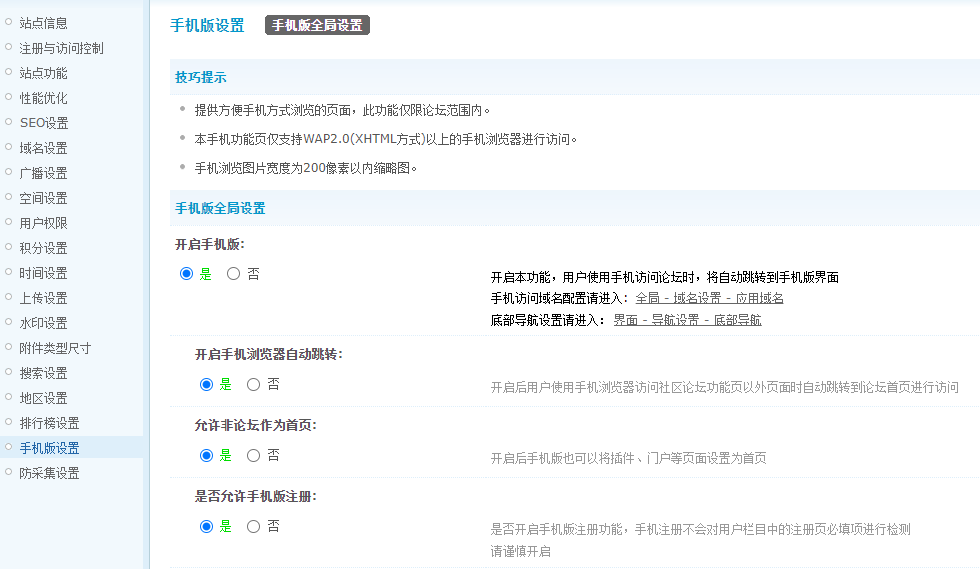Open 防采集设置 sidebar entry
The image size is (980, 569).
tap(49, 473)
